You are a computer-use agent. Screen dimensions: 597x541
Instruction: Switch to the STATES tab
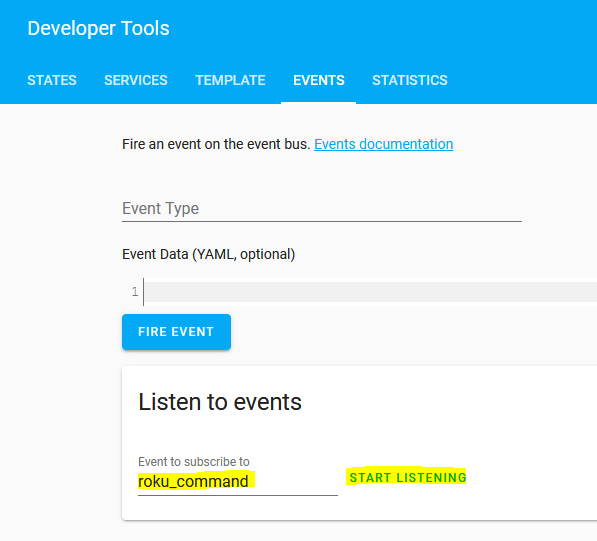pyautogui.click(x=52, y=80)
